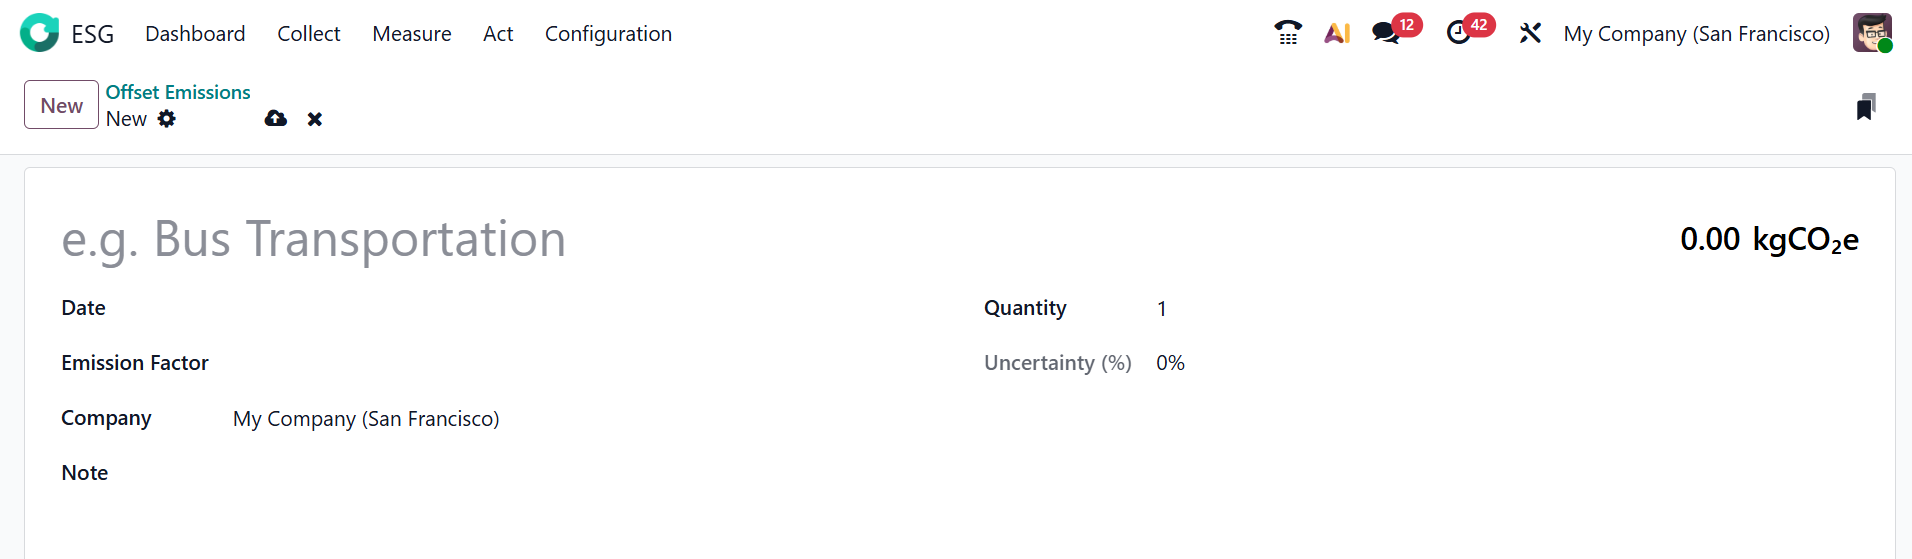Launch the AI assistant icon
The width and height of the screenshot is (1912, 559).
1337,33
